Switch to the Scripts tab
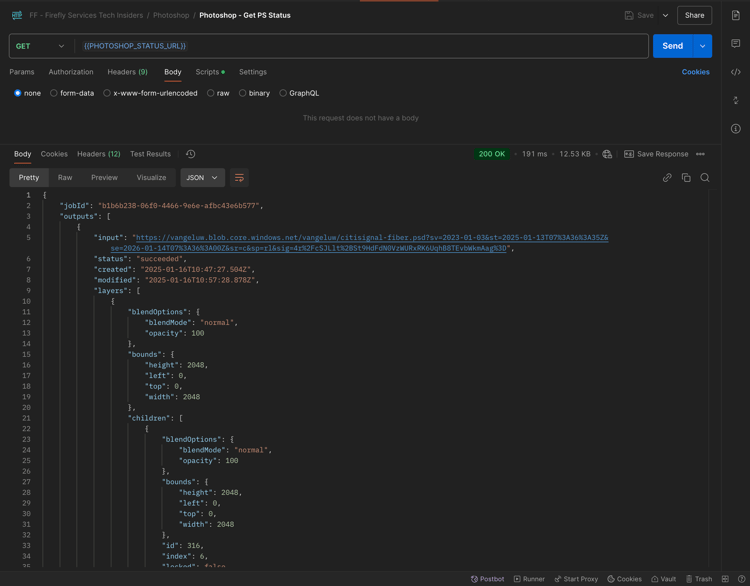 click(x=210, y=72)
